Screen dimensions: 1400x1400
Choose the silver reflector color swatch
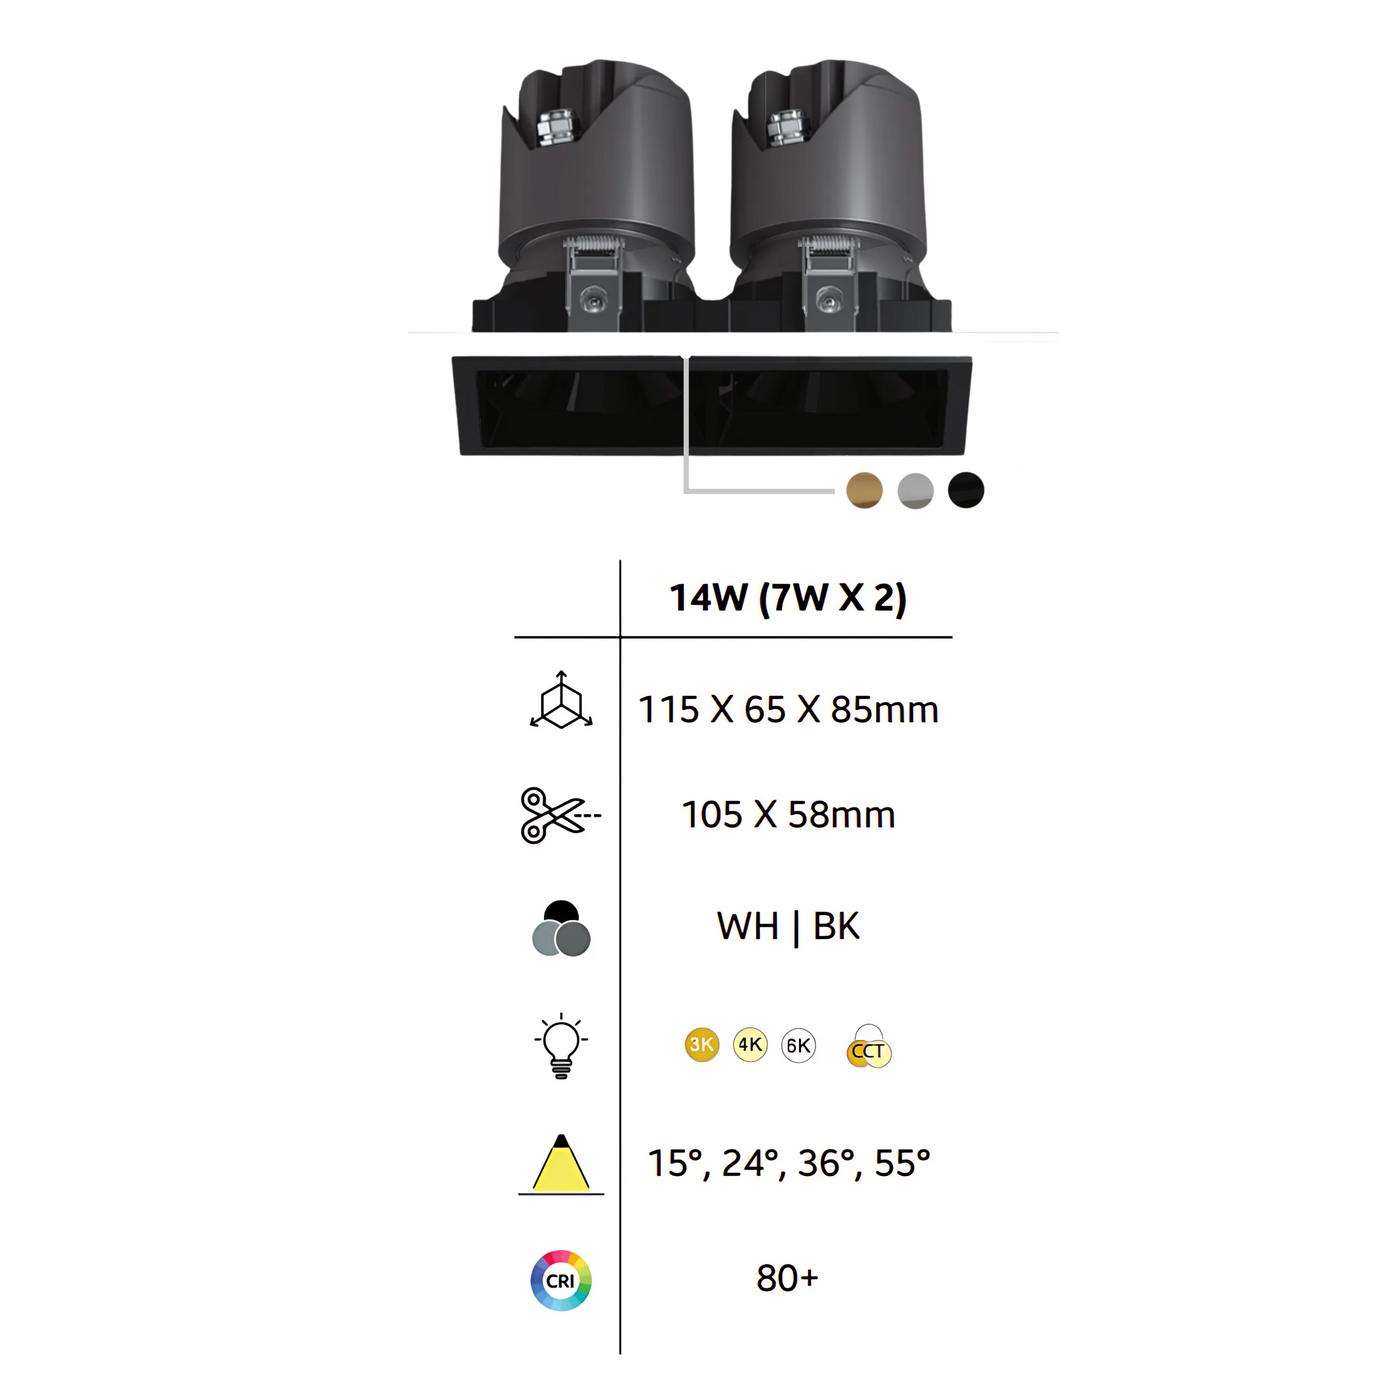pos(915,490)
